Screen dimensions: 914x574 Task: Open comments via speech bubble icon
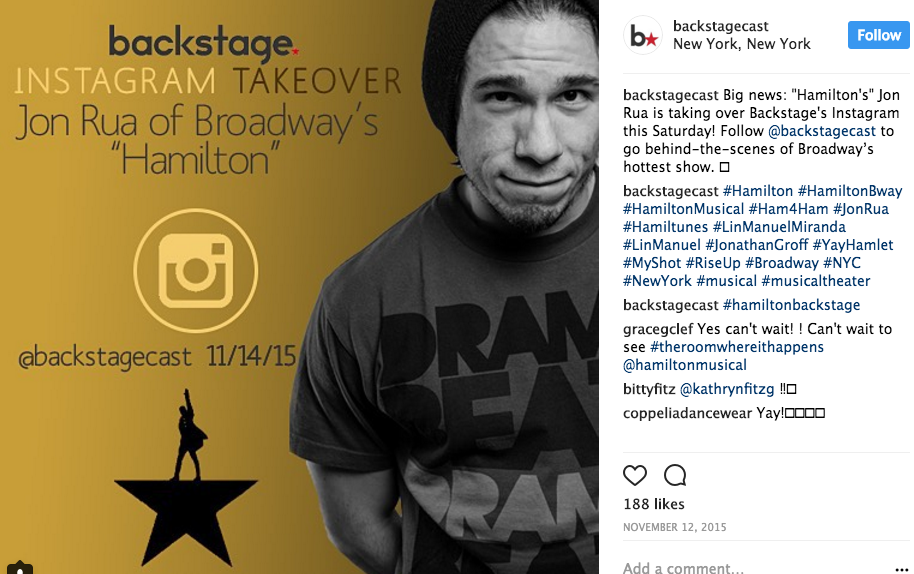point(675,476)
